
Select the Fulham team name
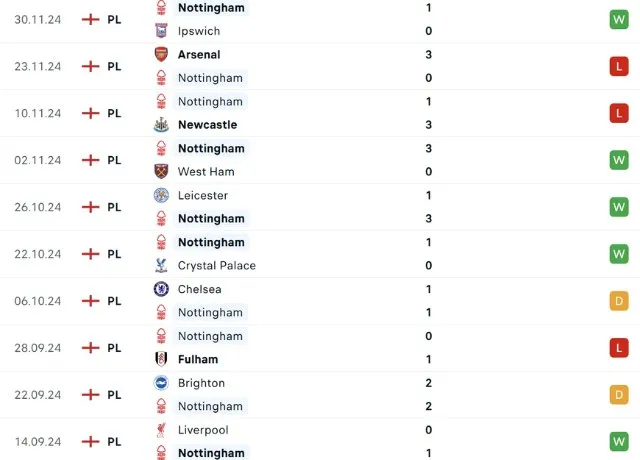tap(198, 359)
